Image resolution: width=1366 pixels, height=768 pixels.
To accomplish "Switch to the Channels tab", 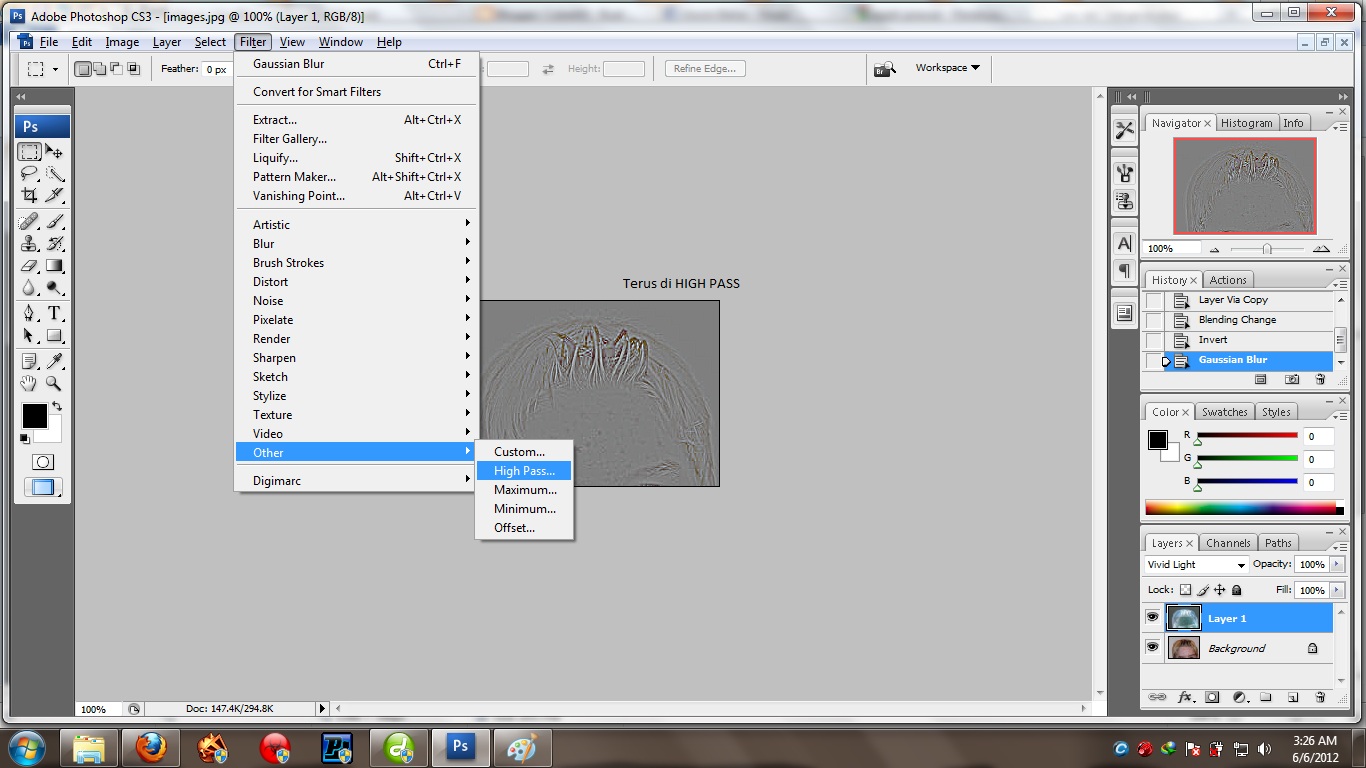I will pos(1228,543).
